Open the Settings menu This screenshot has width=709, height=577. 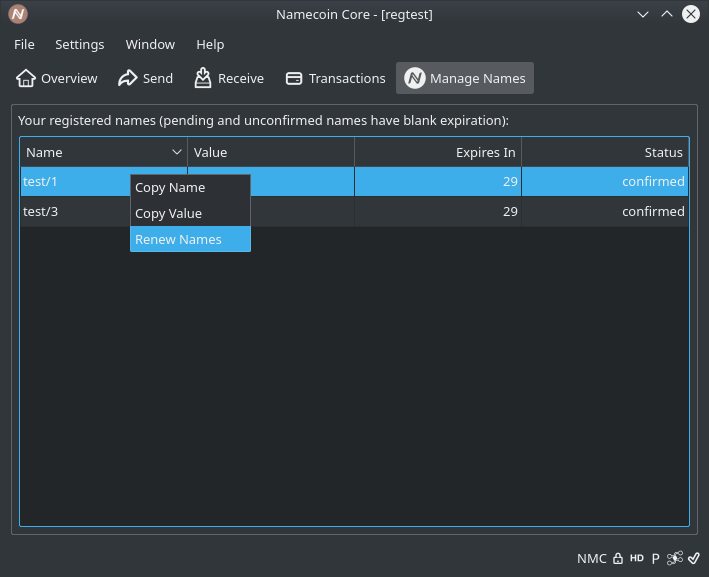(80, 44)
